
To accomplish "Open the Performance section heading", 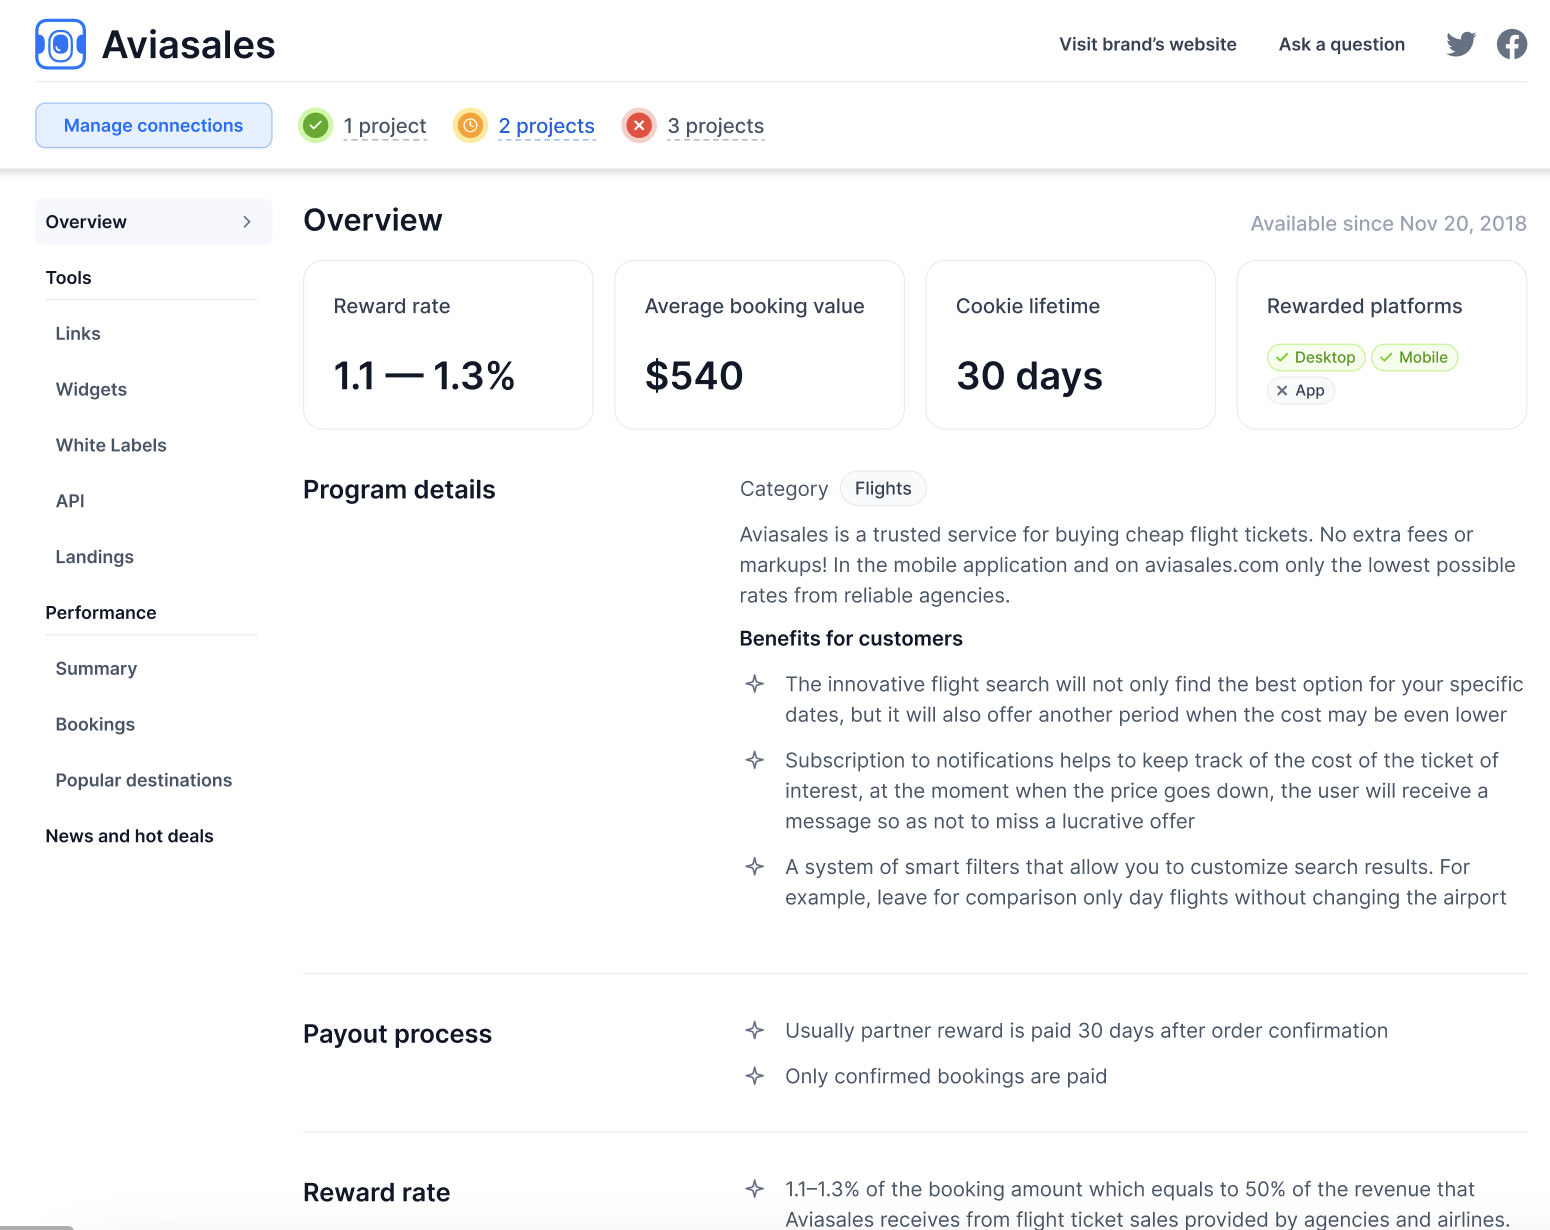I will pyautogui.click(x=101, y=613).
